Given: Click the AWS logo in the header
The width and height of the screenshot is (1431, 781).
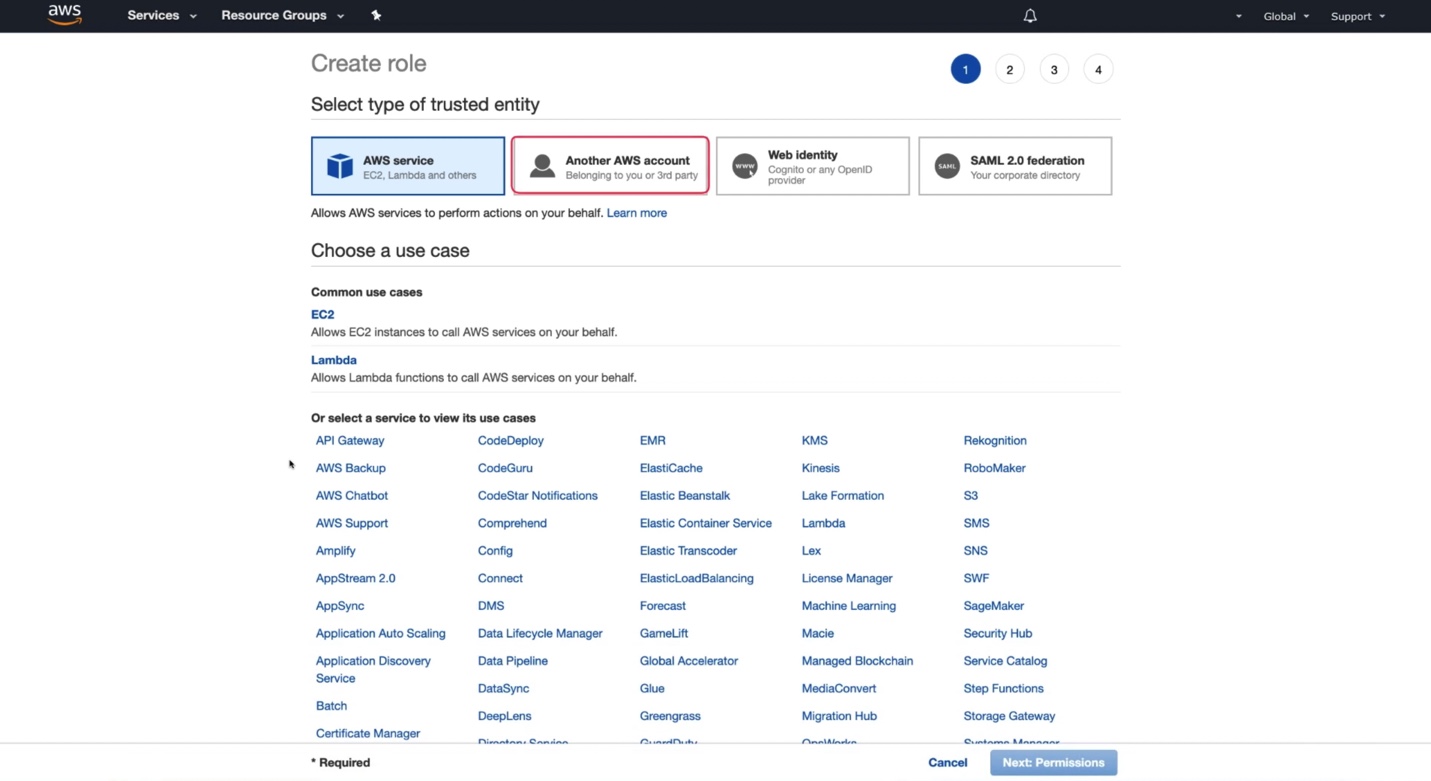Looking at the screenshot, I should coord(65,15).
